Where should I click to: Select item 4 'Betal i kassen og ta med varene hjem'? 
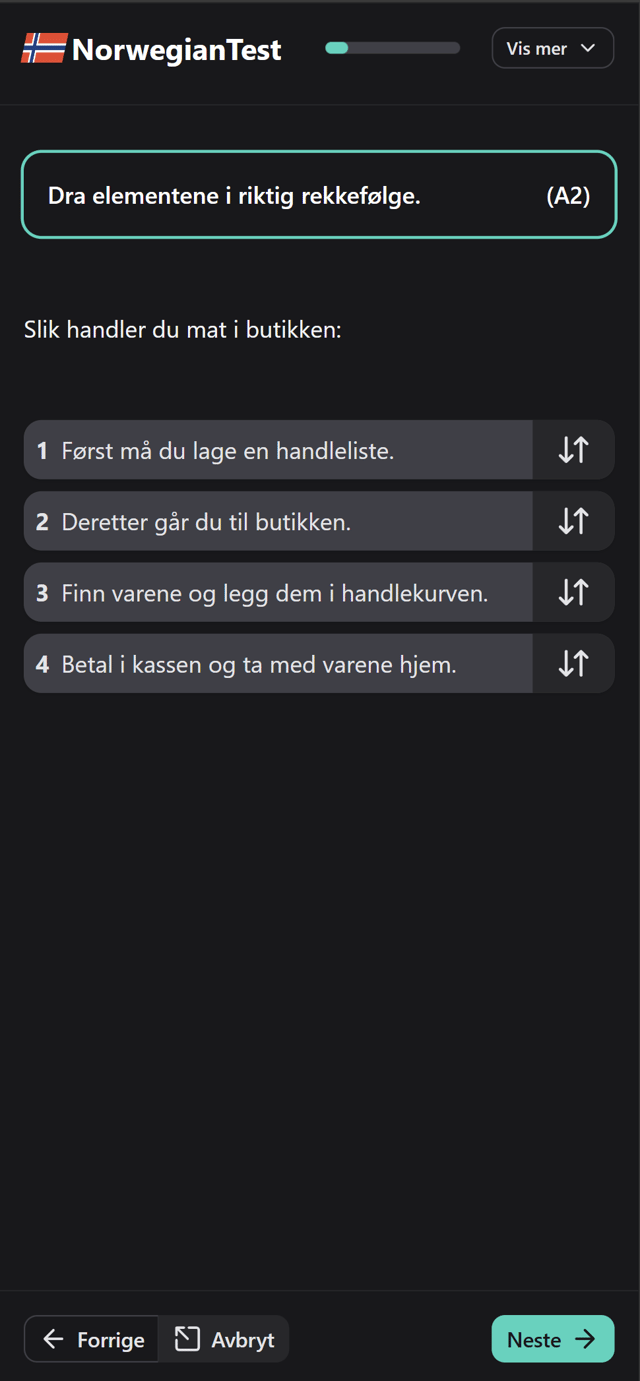[x=278, y=663]
